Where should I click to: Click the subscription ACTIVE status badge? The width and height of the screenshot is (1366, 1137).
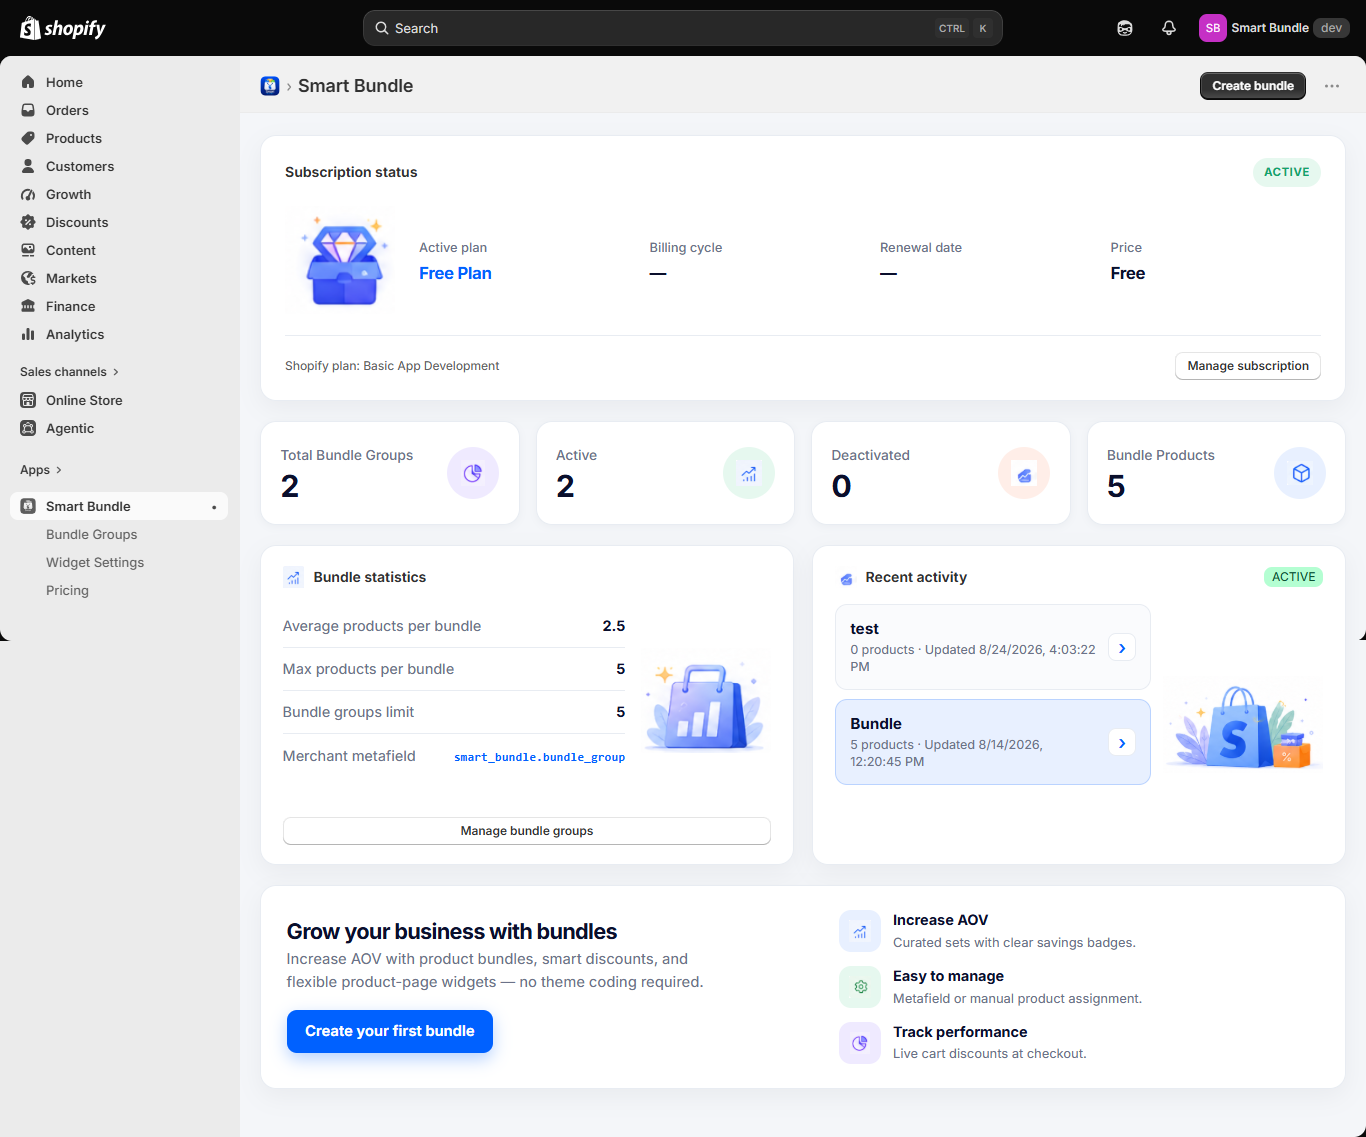pos(1287,172)
